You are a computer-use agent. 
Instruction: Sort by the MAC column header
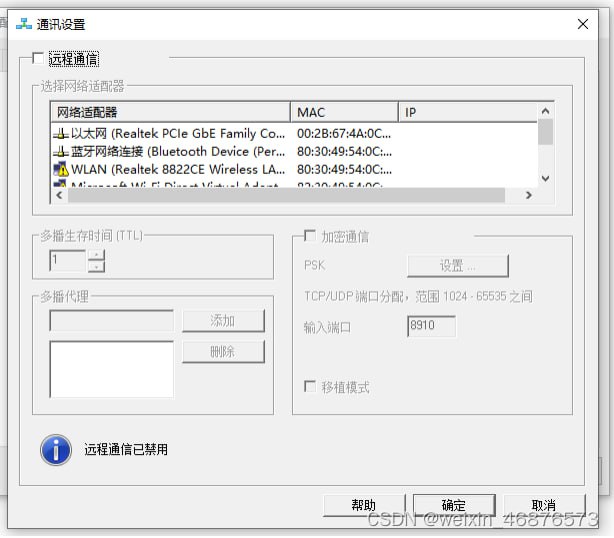point(344,112)
